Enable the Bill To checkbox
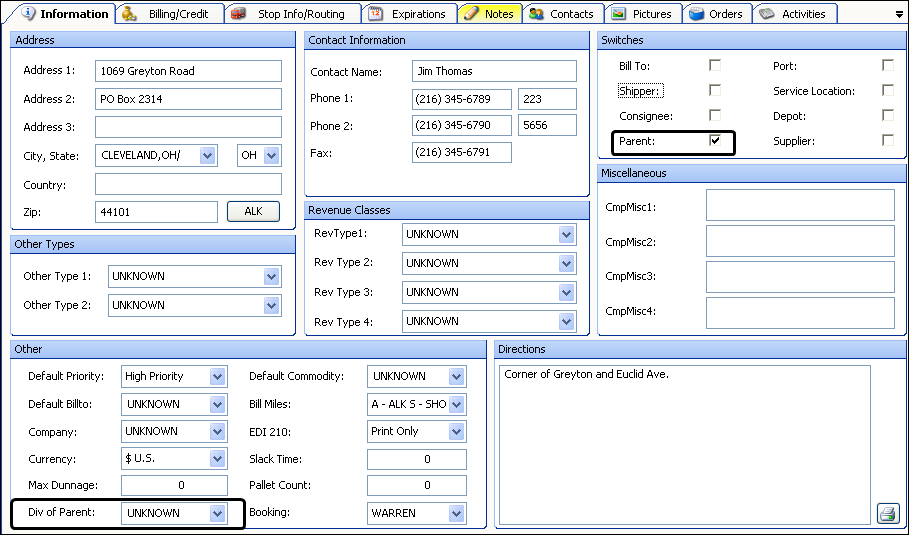This screenshot has height=535, width=909. (715, 66)
